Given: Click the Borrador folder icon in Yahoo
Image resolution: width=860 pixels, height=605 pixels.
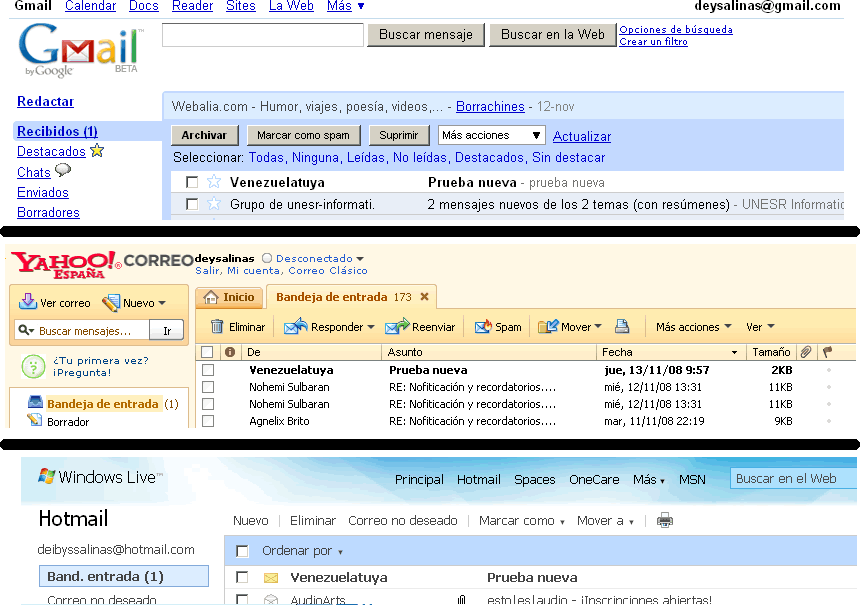Looking at the screenshot, I should pyautogui.click(x=35, y=420).
